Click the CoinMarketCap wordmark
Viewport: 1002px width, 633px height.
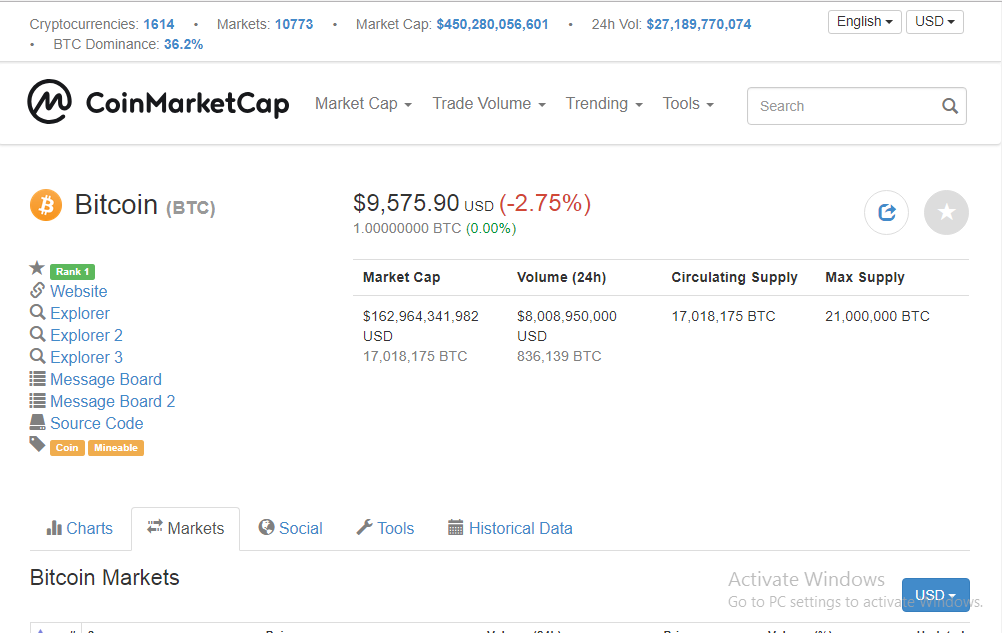click(x=187, y=103)
